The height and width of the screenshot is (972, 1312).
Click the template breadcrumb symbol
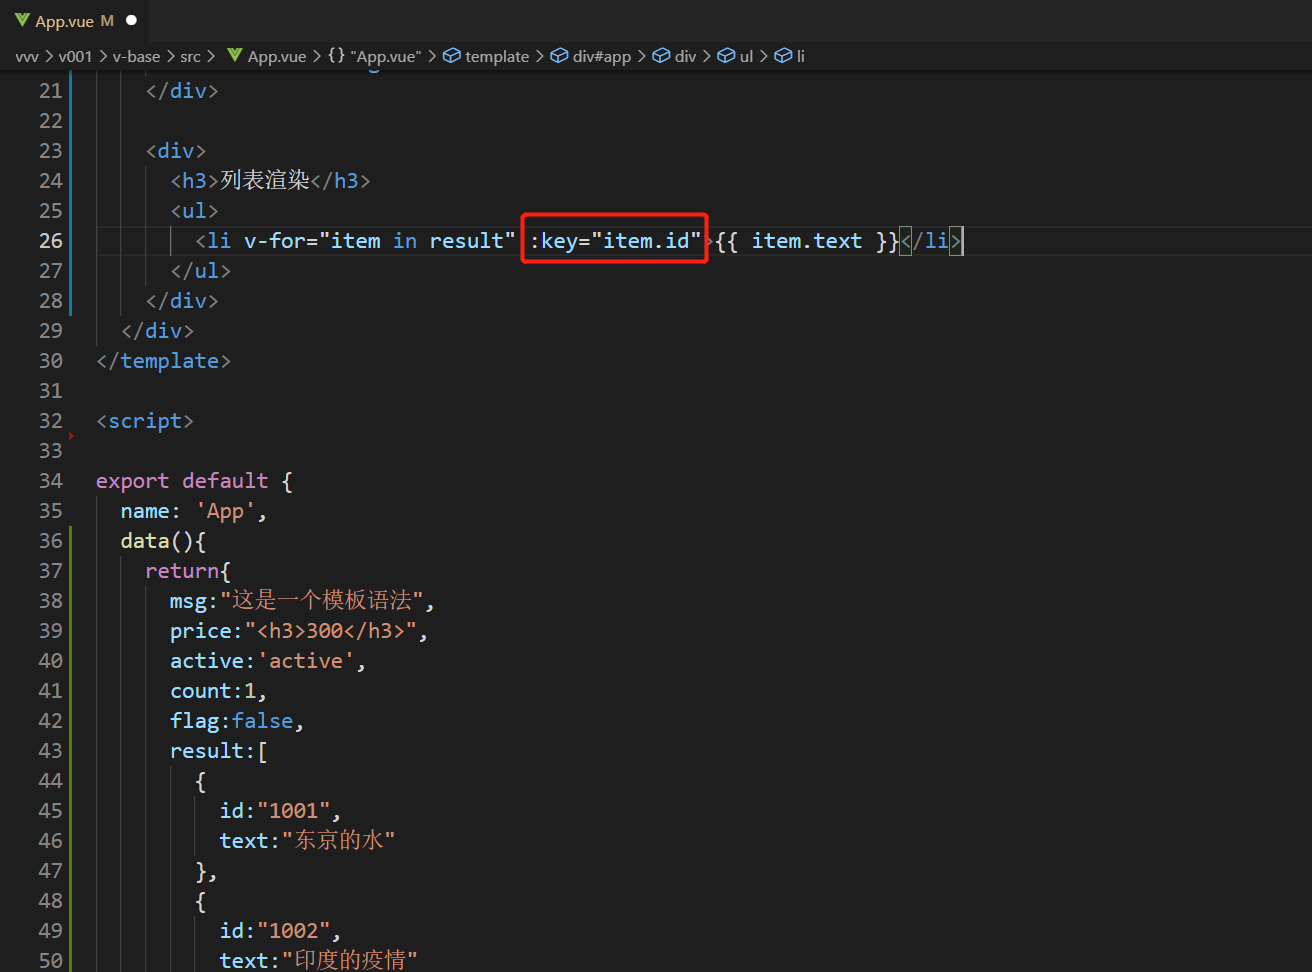[497, 56]
